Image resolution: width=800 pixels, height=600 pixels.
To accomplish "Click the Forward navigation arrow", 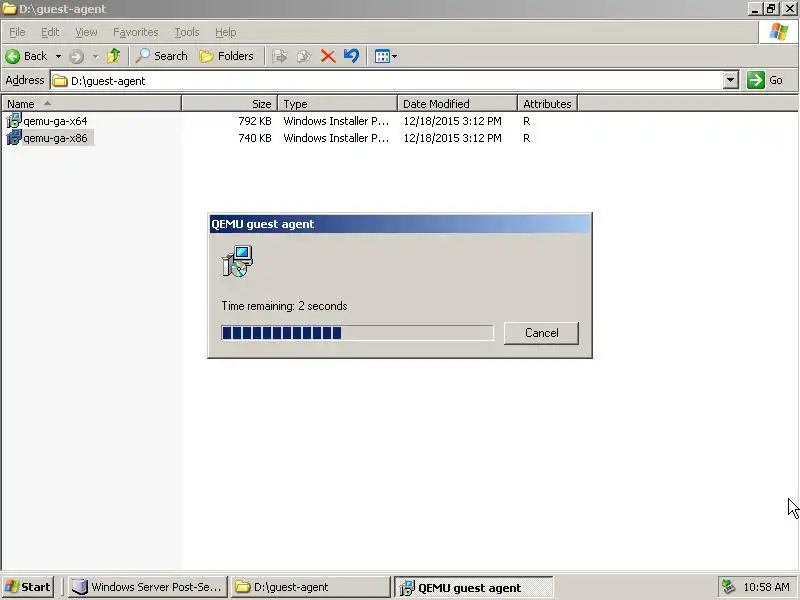I will click(x=77, y=56).
